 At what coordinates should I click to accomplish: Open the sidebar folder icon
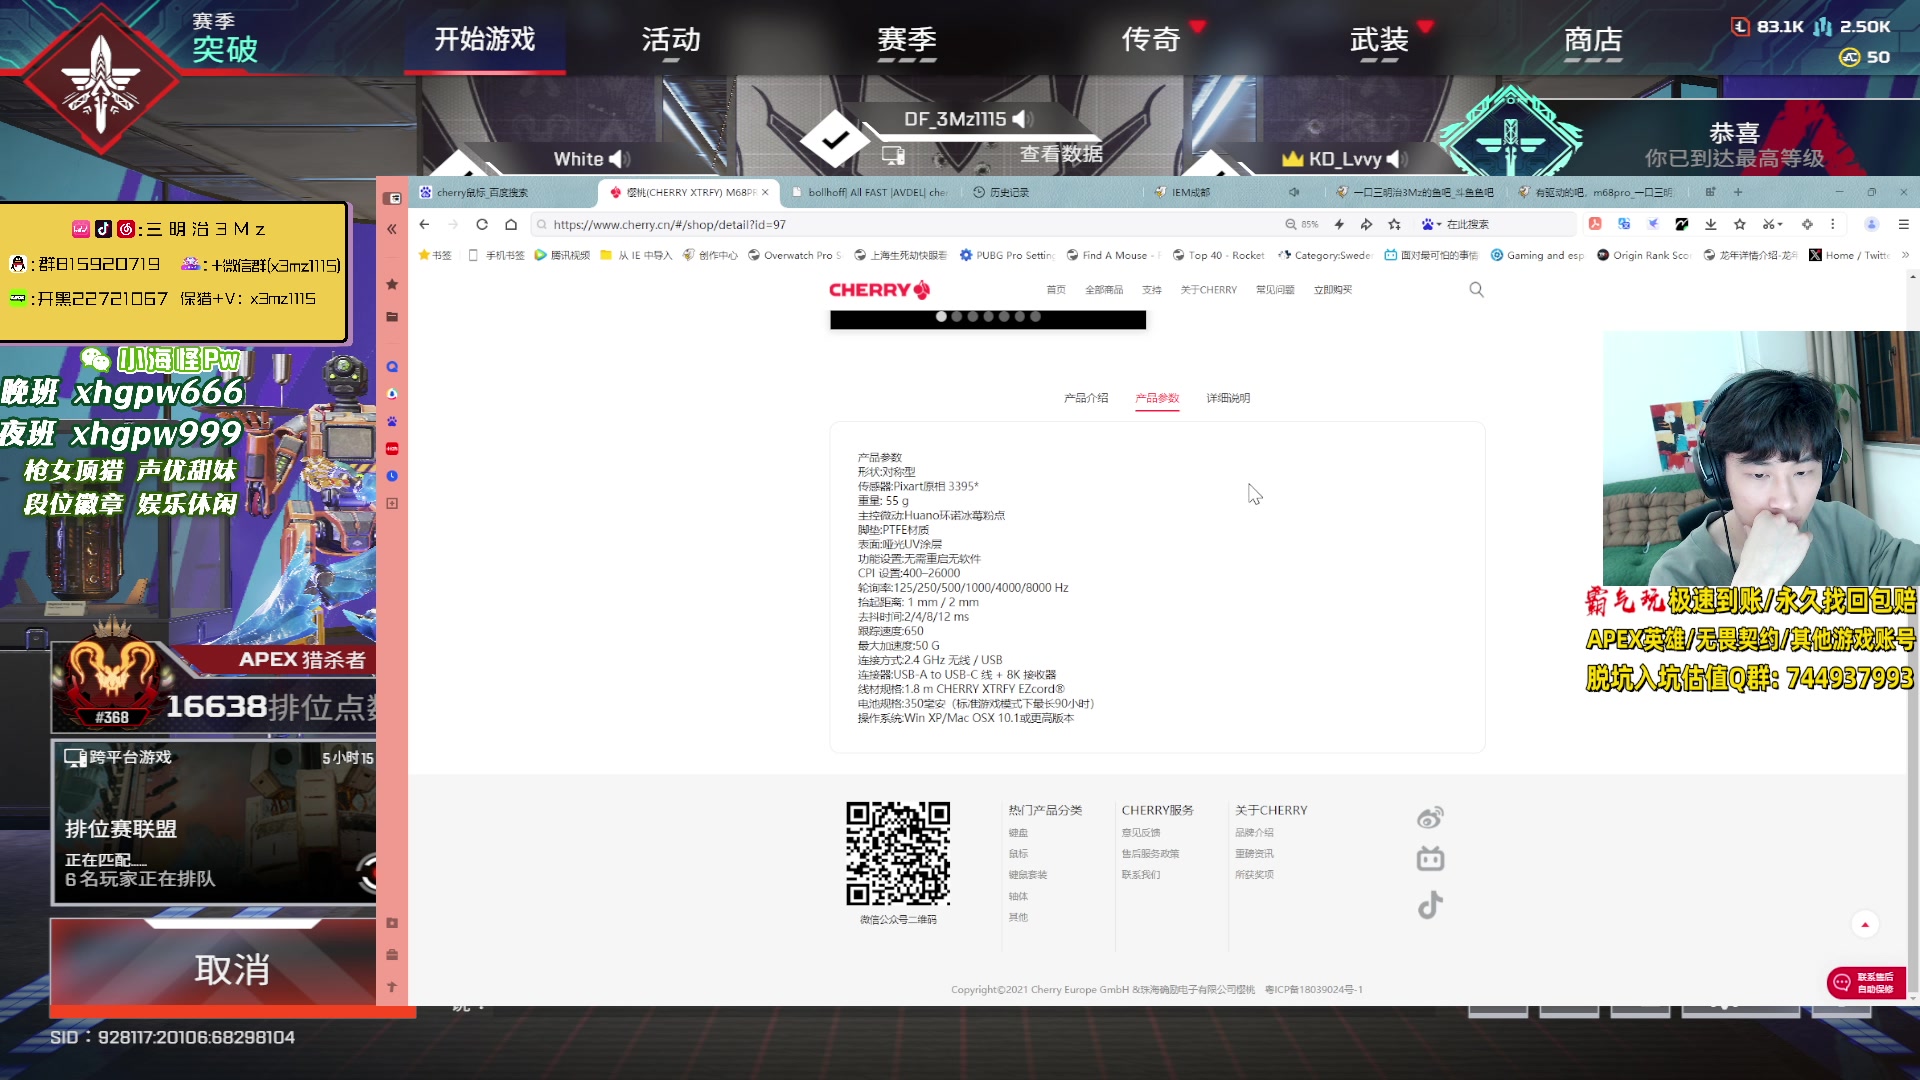point(392,317)
